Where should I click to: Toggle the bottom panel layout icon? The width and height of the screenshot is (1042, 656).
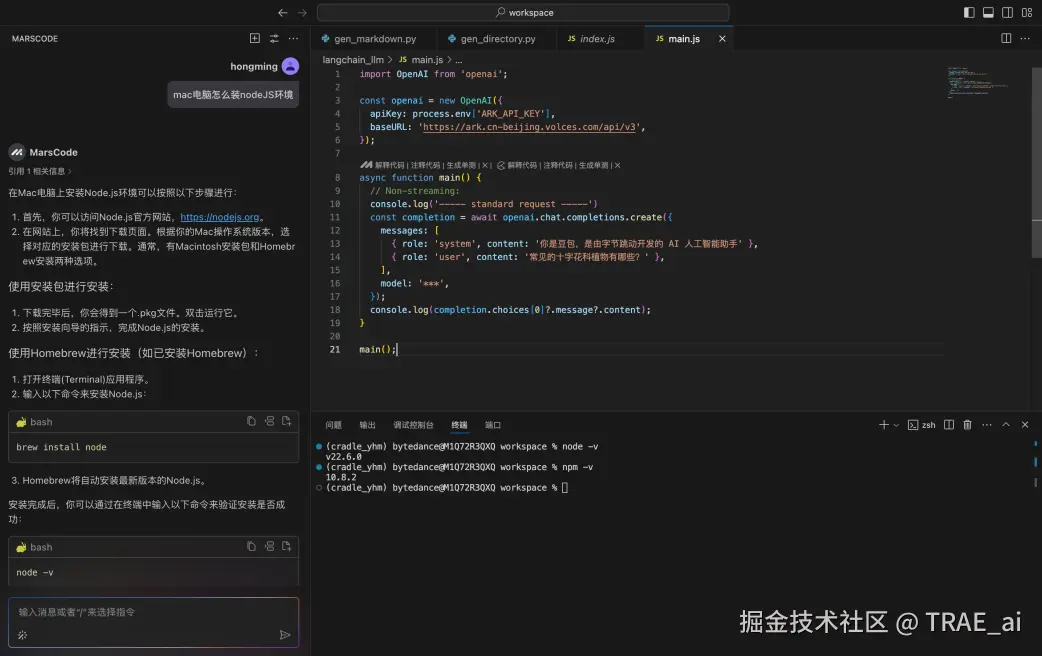pos(988,13)
